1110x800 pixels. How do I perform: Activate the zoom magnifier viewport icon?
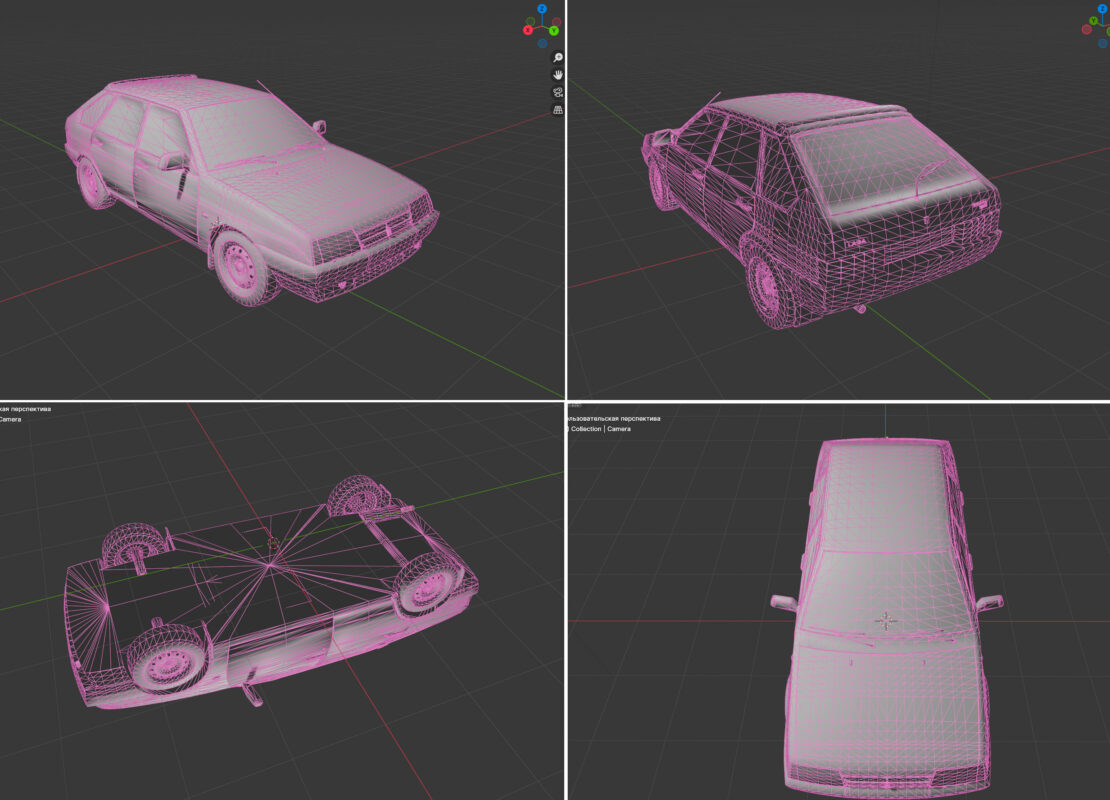pyautogui.click(x=558, y=57)
